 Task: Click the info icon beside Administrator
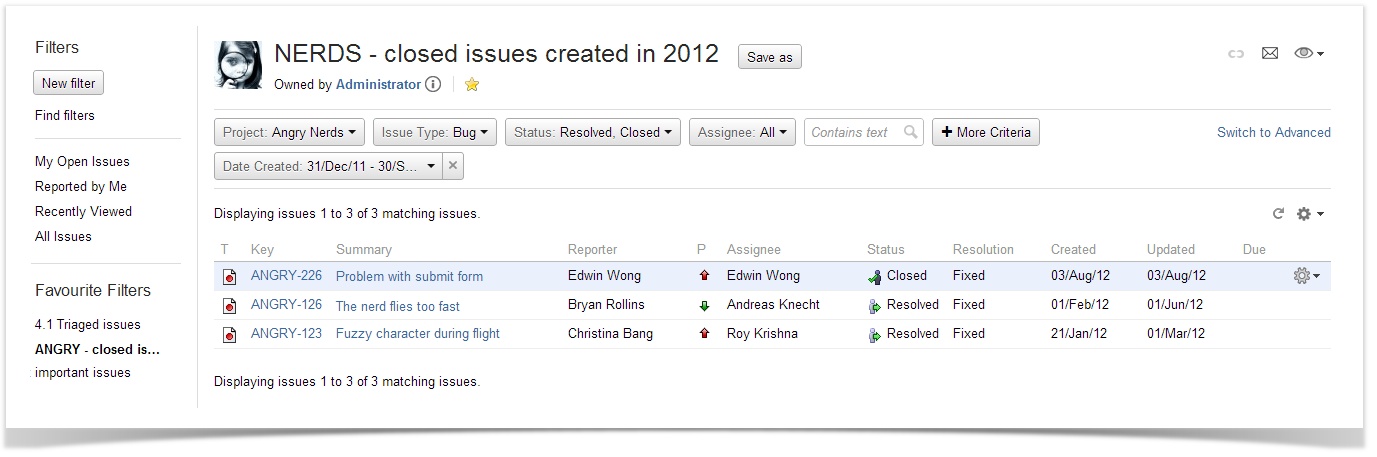(433, 85)
